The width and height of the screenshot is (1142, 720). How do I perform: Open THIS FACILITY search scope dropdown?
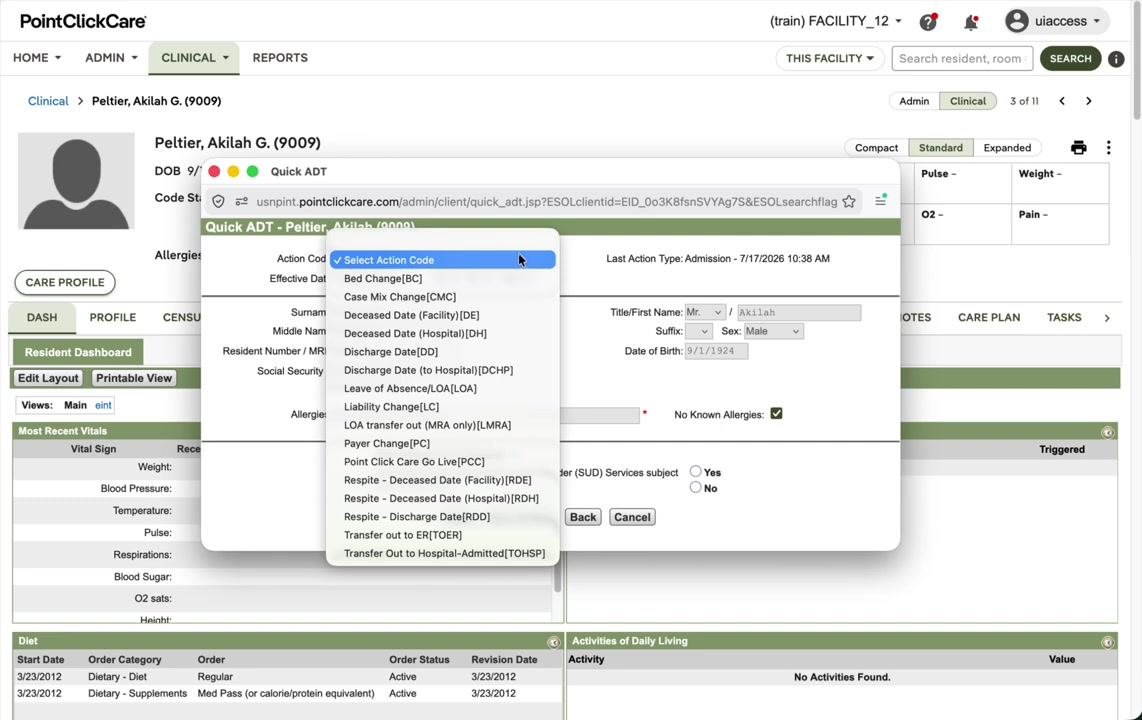click(830, 58)
